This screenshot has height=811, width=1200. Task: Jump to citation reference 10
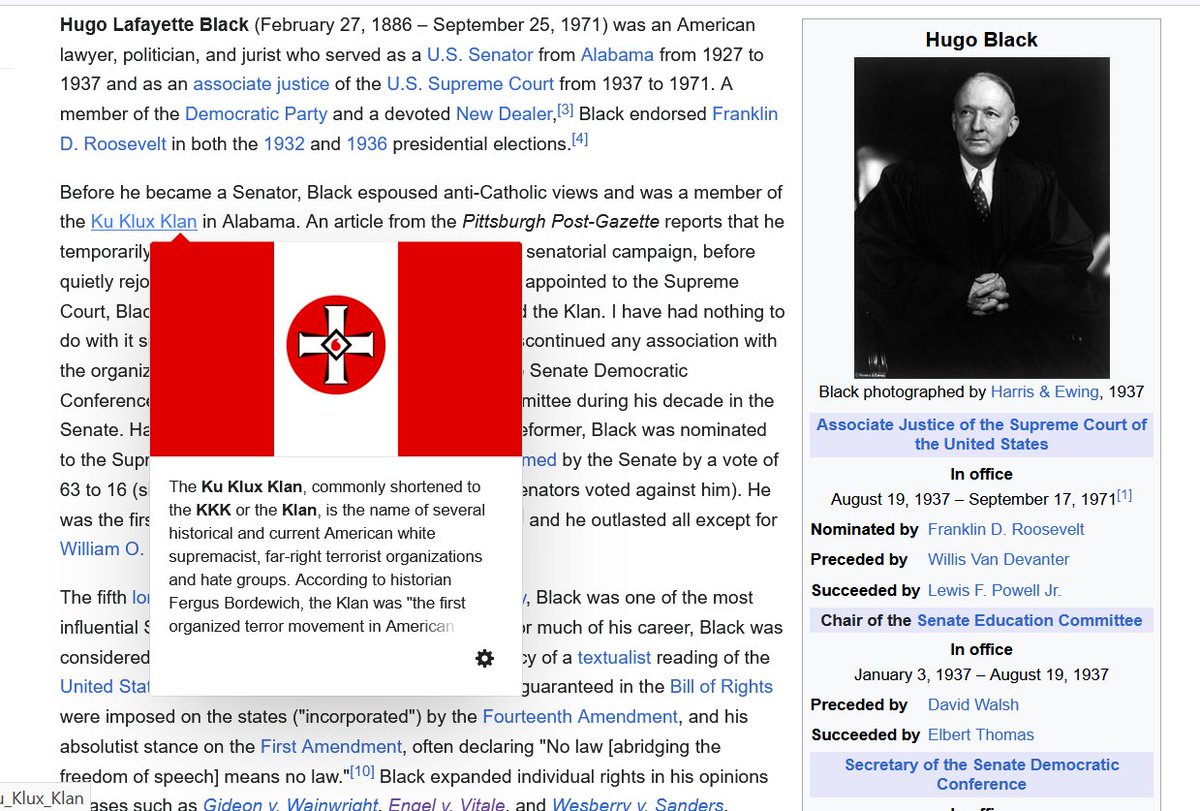pos(362,770)
